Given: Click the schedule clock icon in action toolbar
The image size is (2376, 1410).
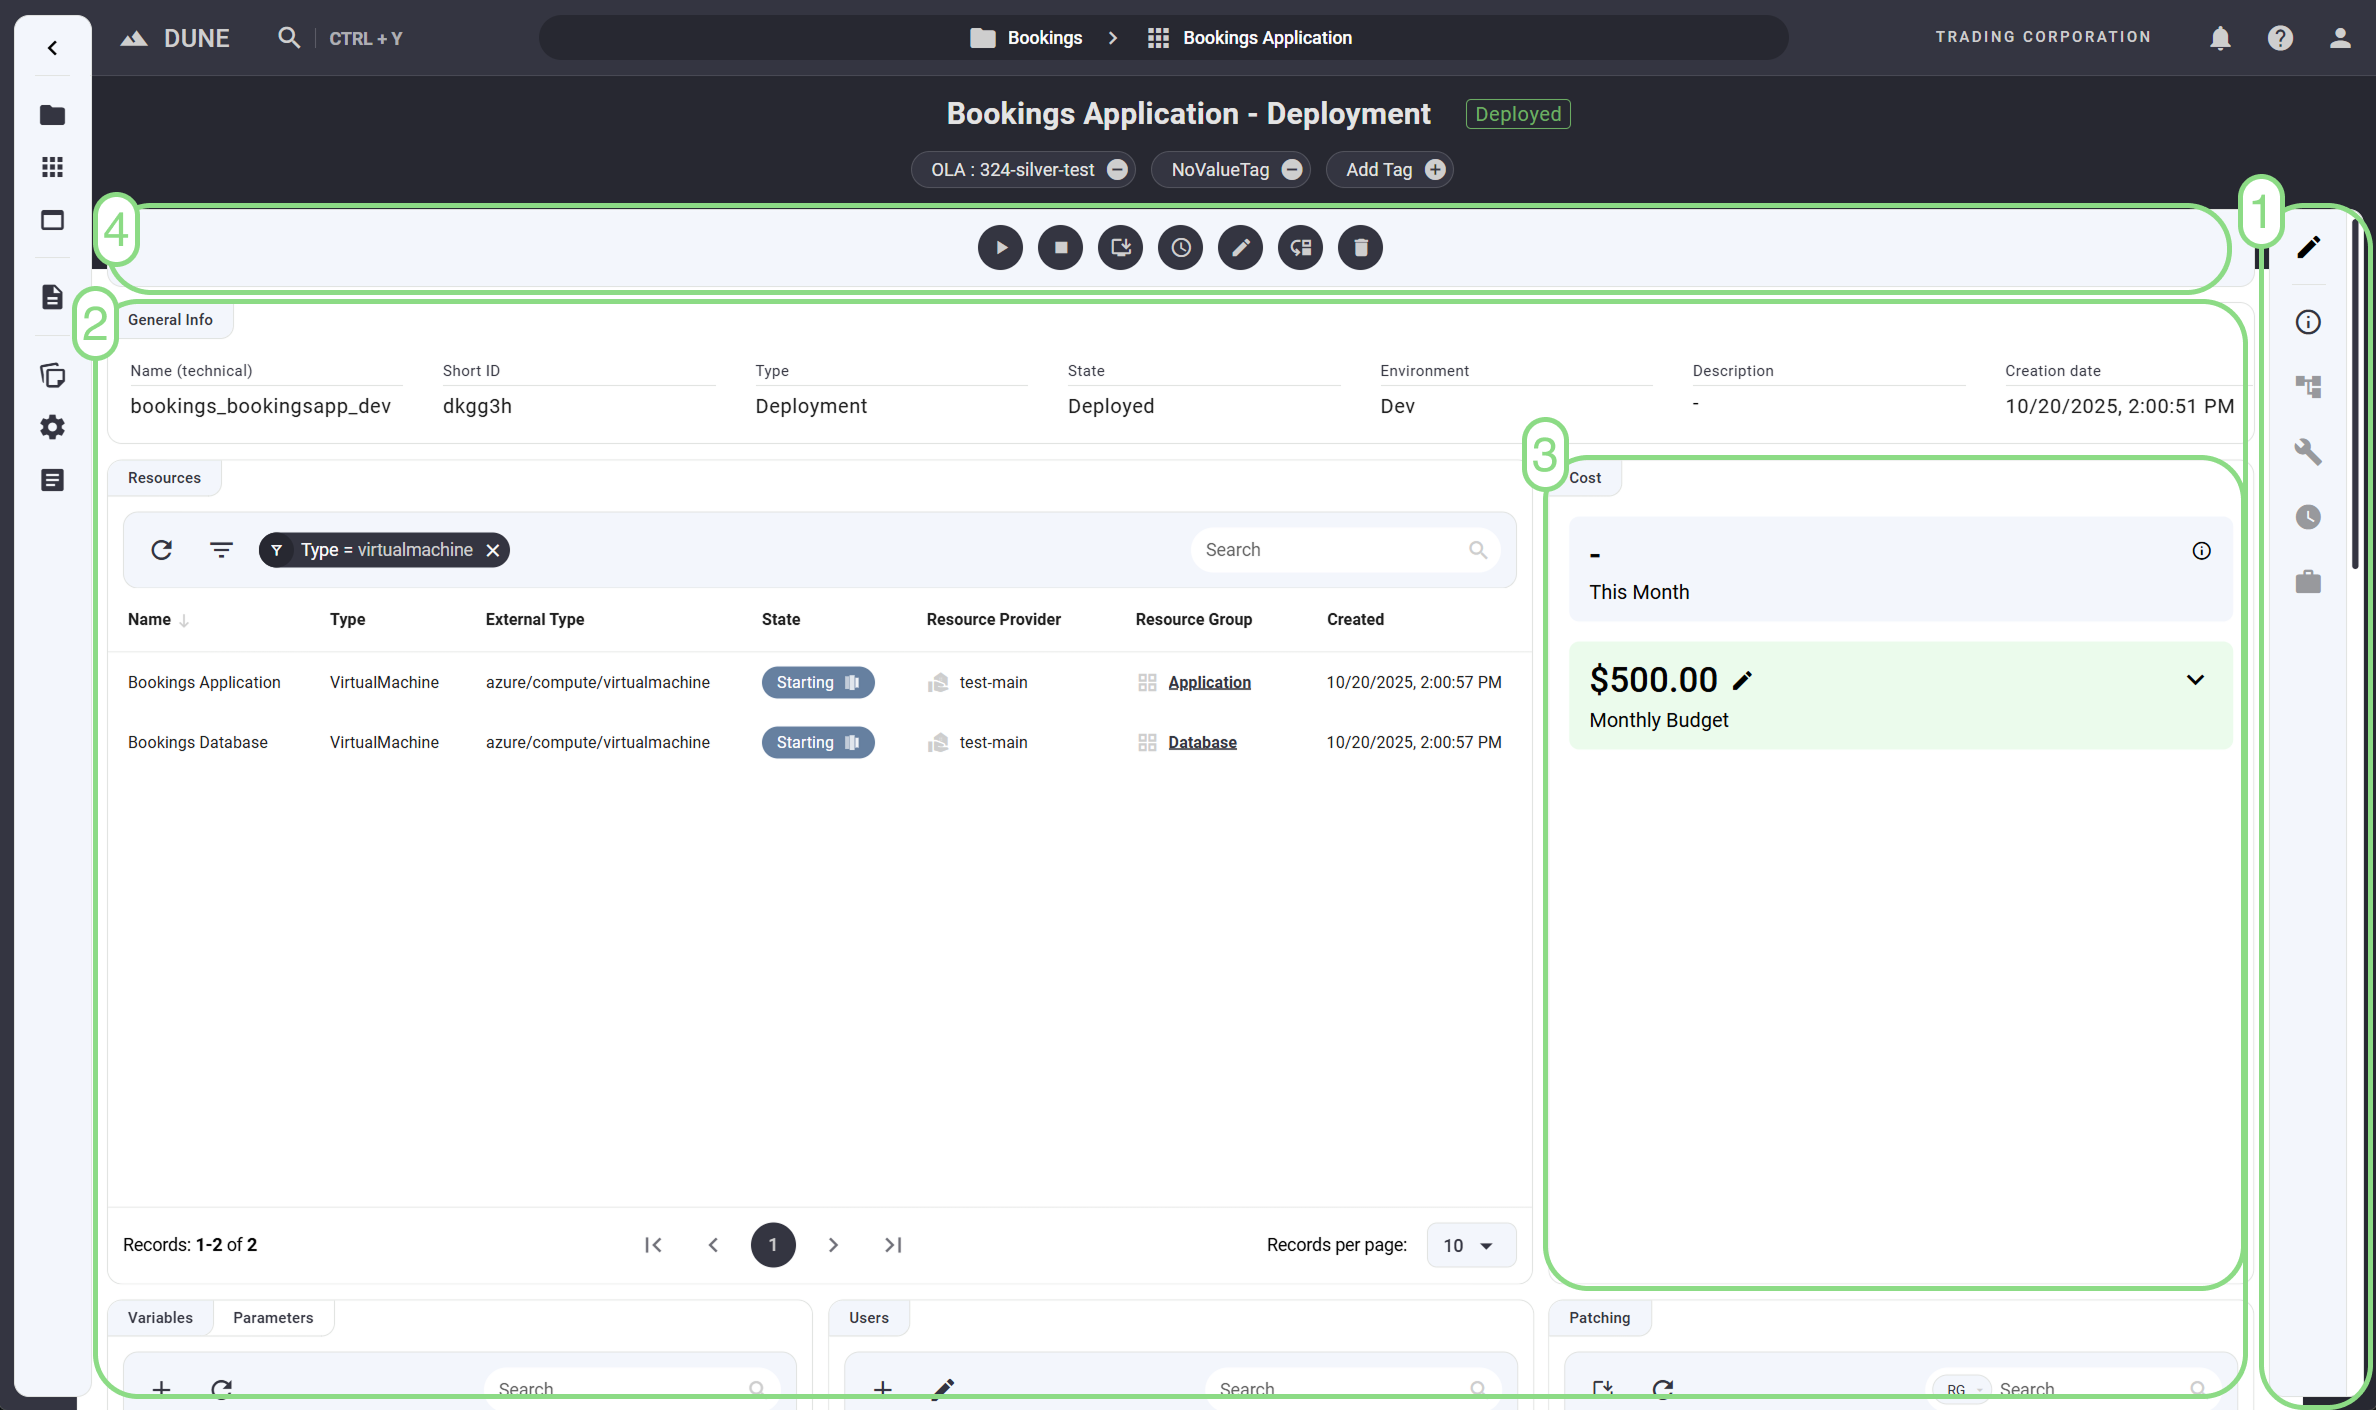Looking at the screenshot, I should point(1180,248).
